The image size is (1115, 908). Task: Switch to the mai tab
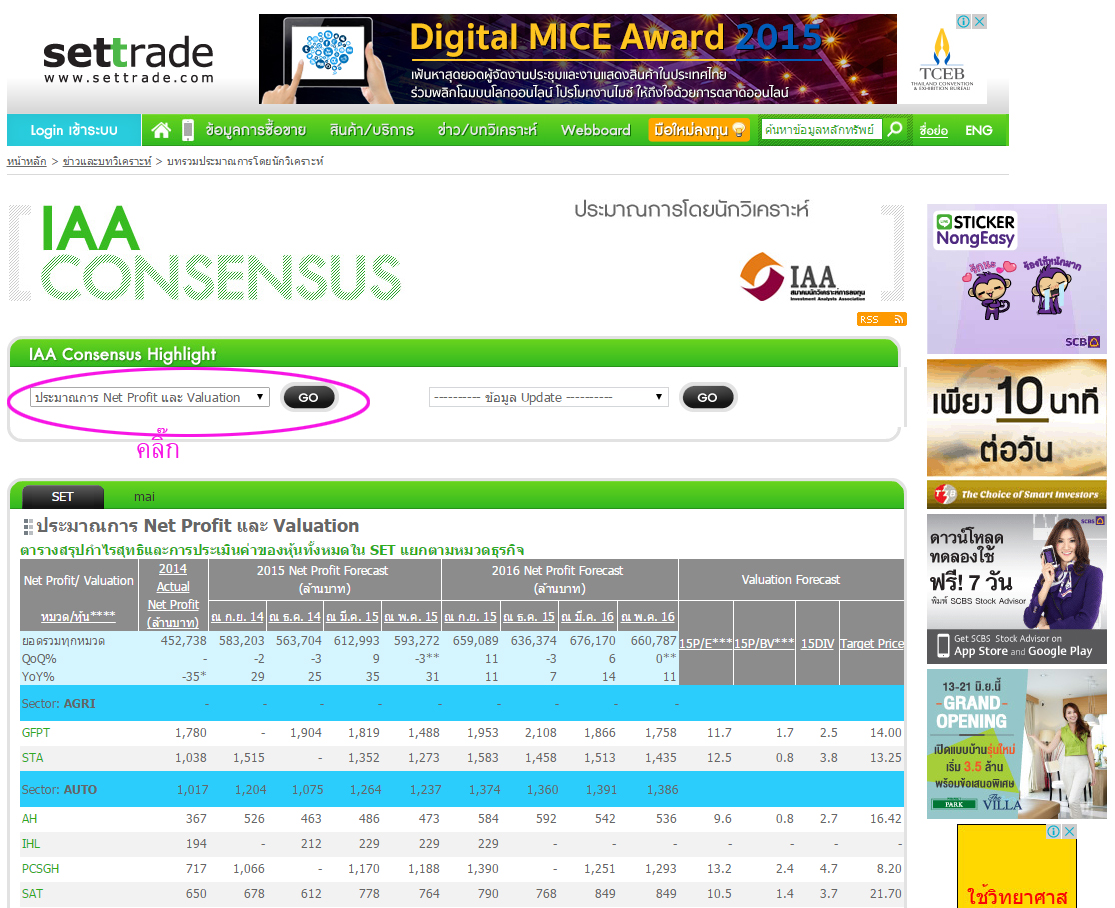tap(144, 496)
